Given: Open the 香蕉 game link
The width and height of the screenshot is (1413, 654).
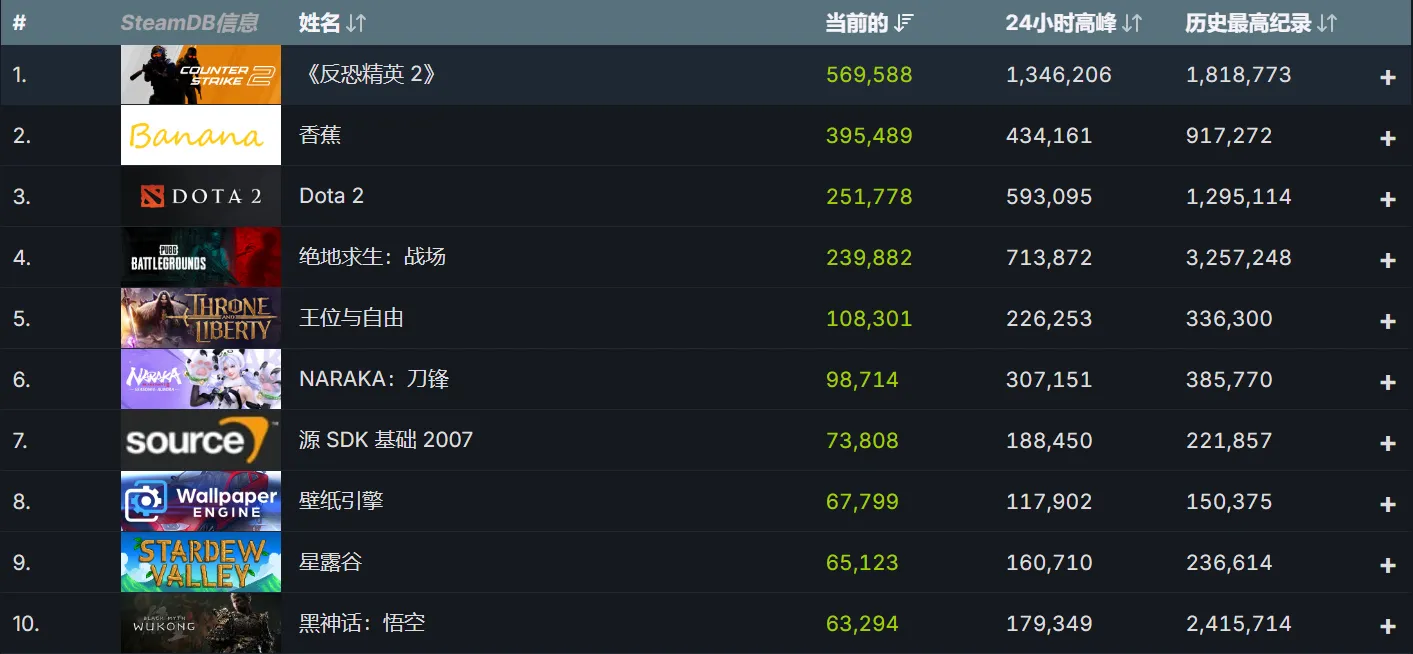Looking at the screenshot, I should [x=320, y=135].
